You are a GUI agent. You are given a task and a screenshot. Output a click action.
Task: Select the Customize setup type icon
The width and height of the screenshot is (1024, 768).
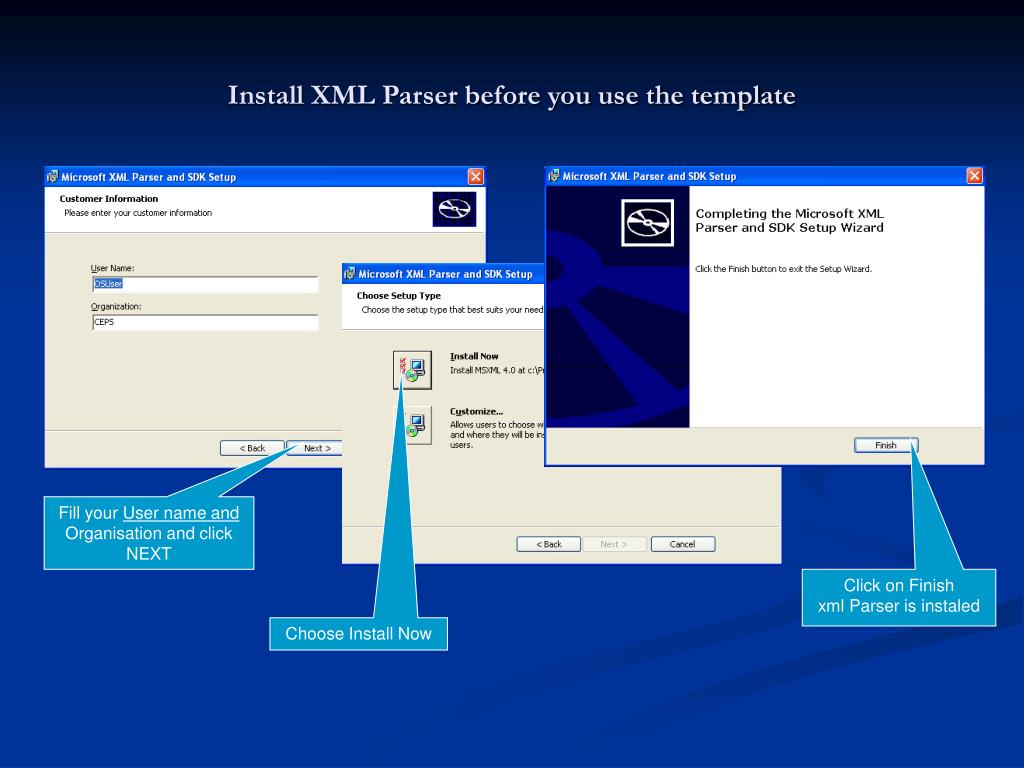click(x=412, y=425)
